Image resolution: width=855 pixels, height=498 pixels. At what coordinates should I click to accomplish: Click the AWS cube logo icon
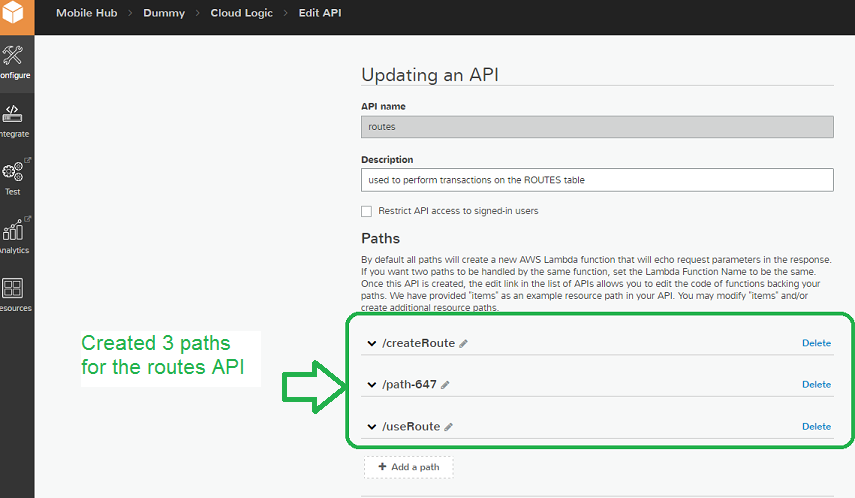(15, 14)
